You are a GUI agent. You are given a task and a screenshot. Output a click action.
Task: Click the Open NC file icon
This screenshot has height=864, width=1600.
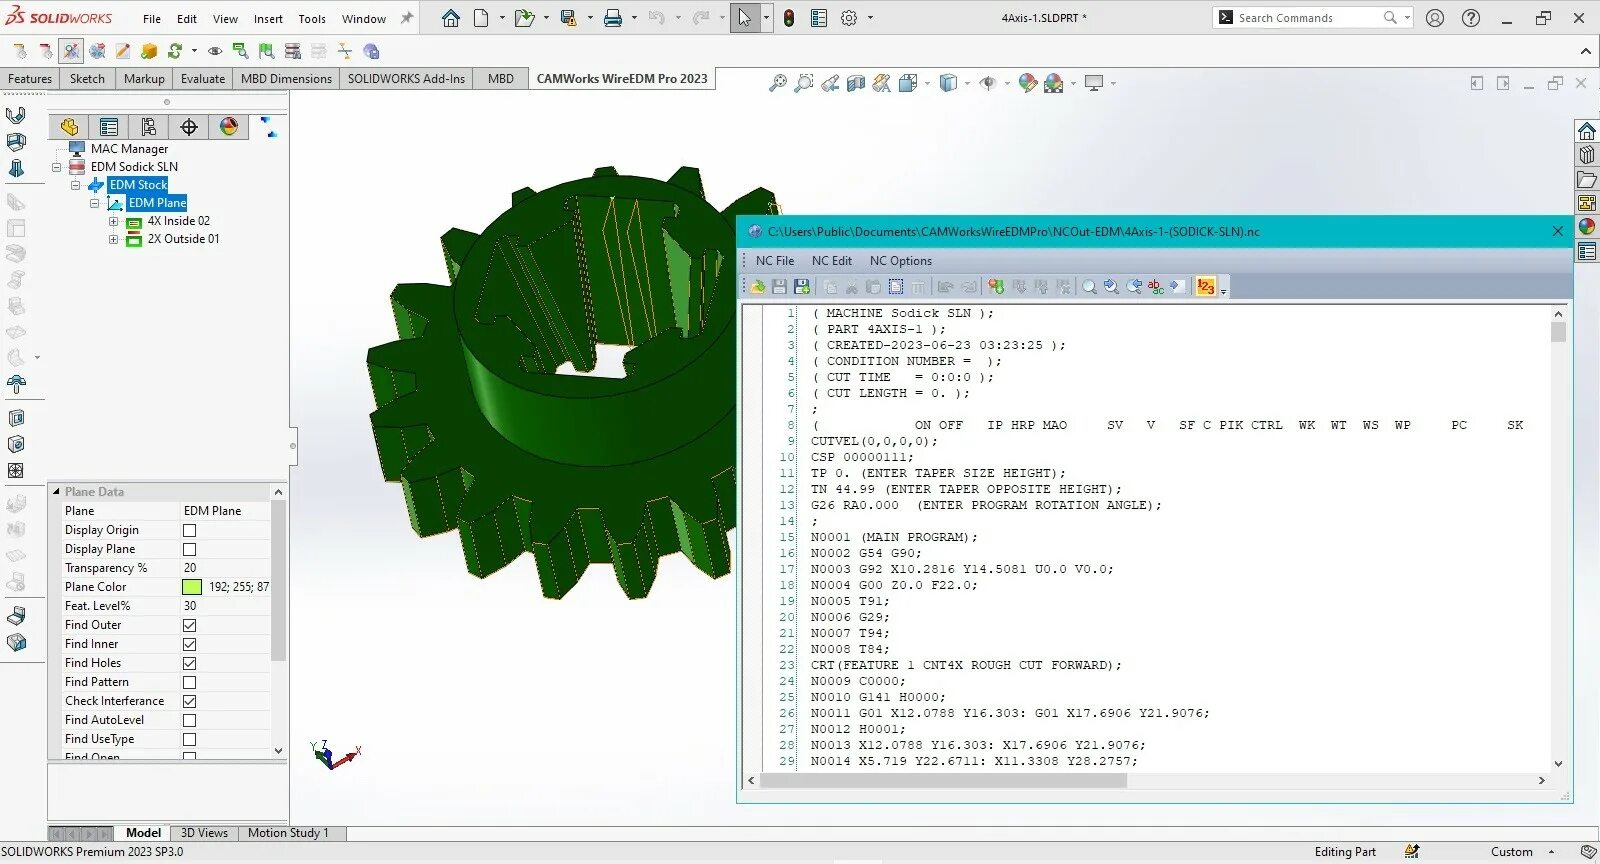point(757,287)
